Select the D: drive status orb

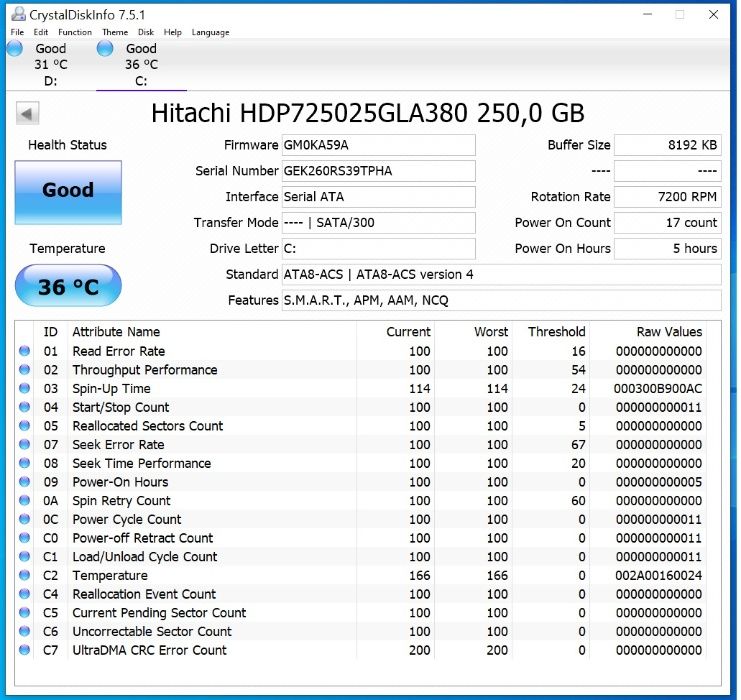[14, 49]
